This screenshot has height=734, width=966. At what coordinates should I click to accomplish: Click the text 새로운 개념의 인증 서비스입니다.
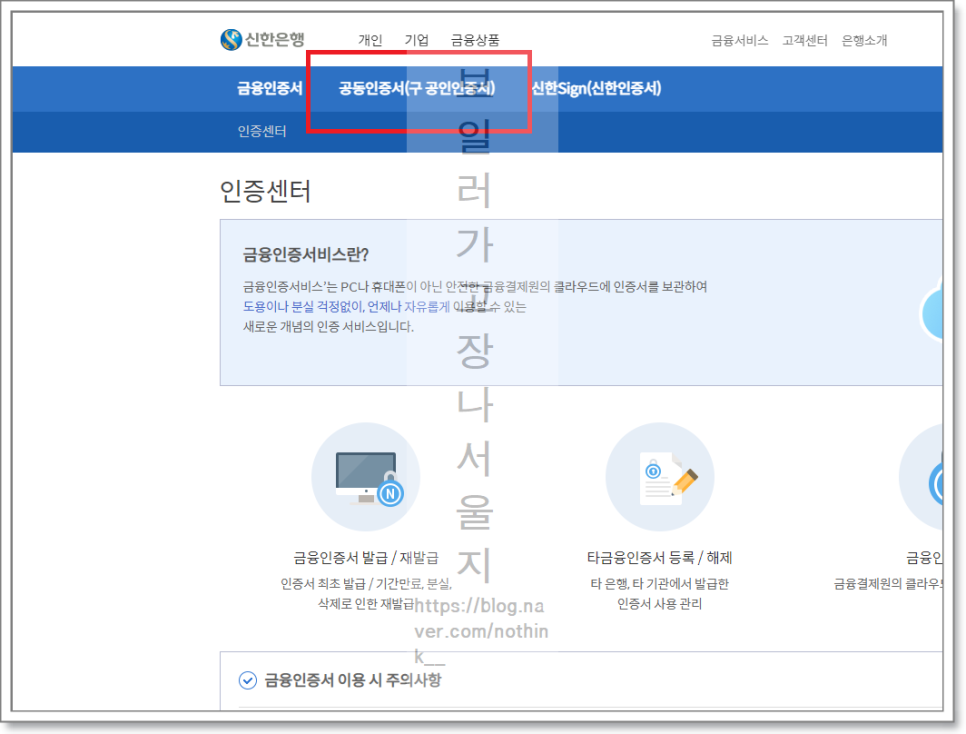328,327
